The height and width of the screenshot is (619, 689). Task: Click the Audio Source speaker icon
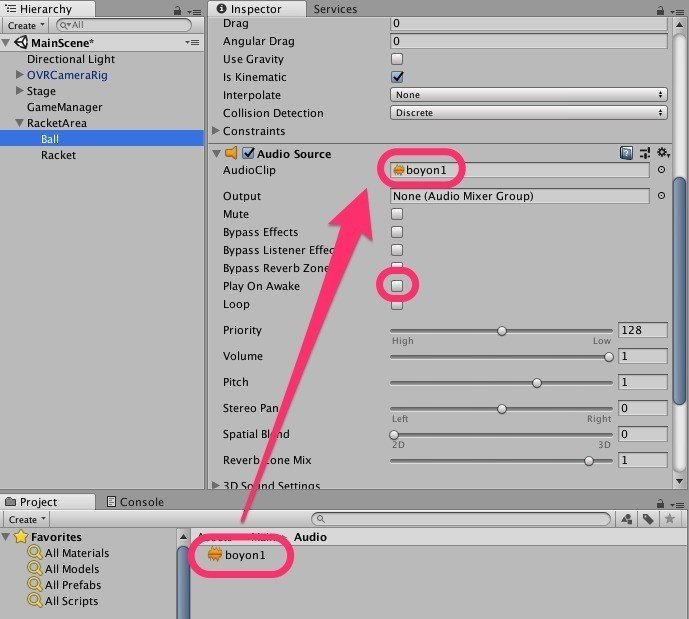231,153
